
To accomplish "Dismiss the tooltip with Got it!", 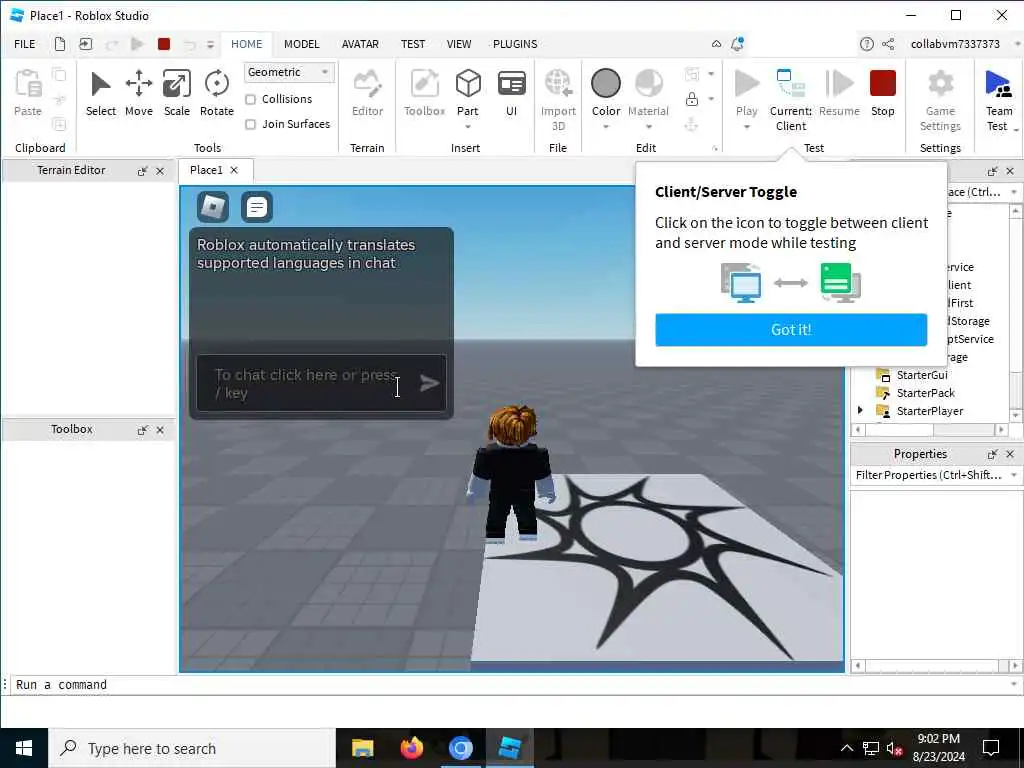I will pos(791,330).
